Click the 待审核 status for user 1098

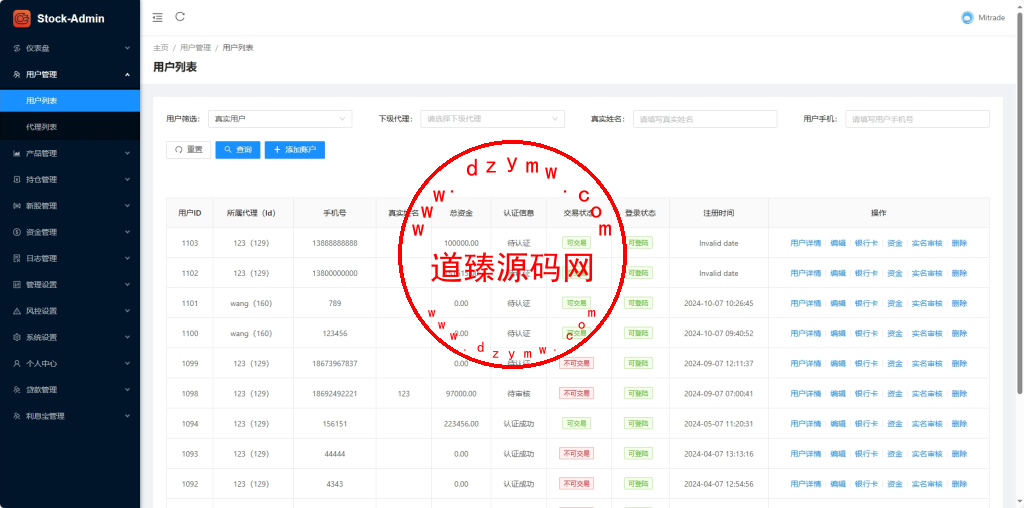(x=519, y=393)
